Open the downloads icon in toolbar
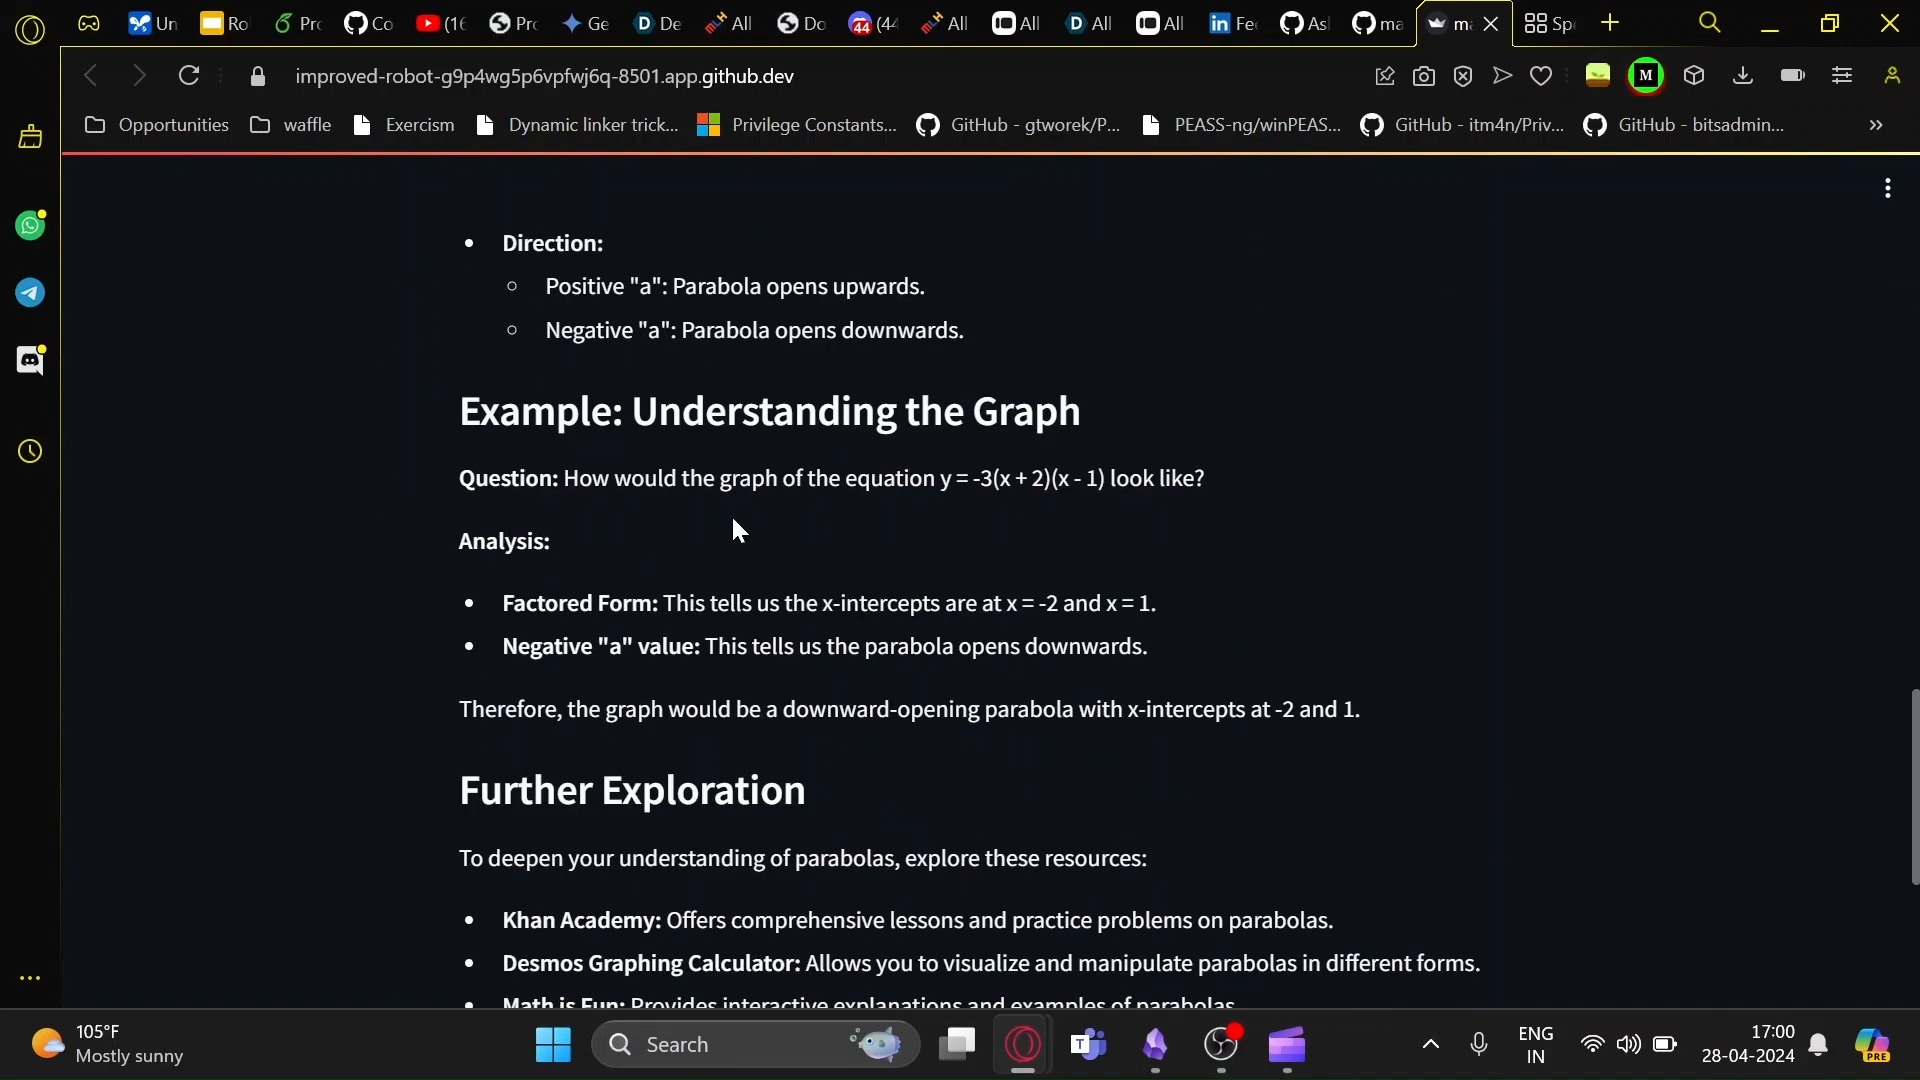The width and height of the screenshot is (1920, 1080). tap(1743, 76)
